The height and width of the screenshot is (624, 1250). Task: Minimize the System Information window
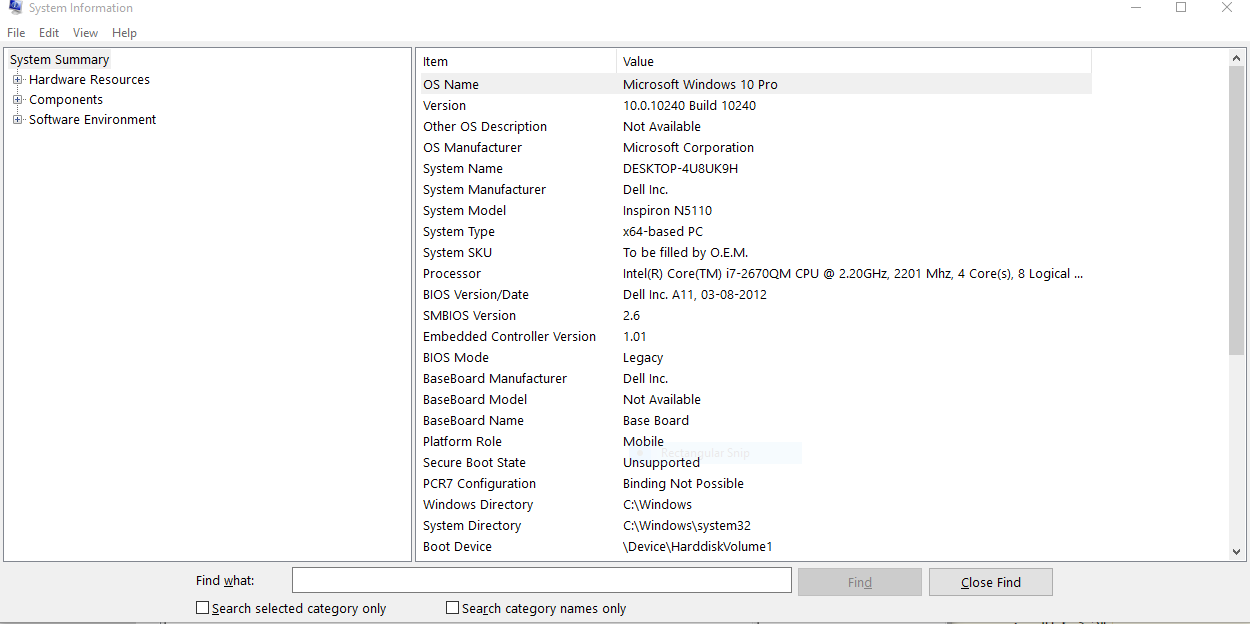(x=1135, y=8)
